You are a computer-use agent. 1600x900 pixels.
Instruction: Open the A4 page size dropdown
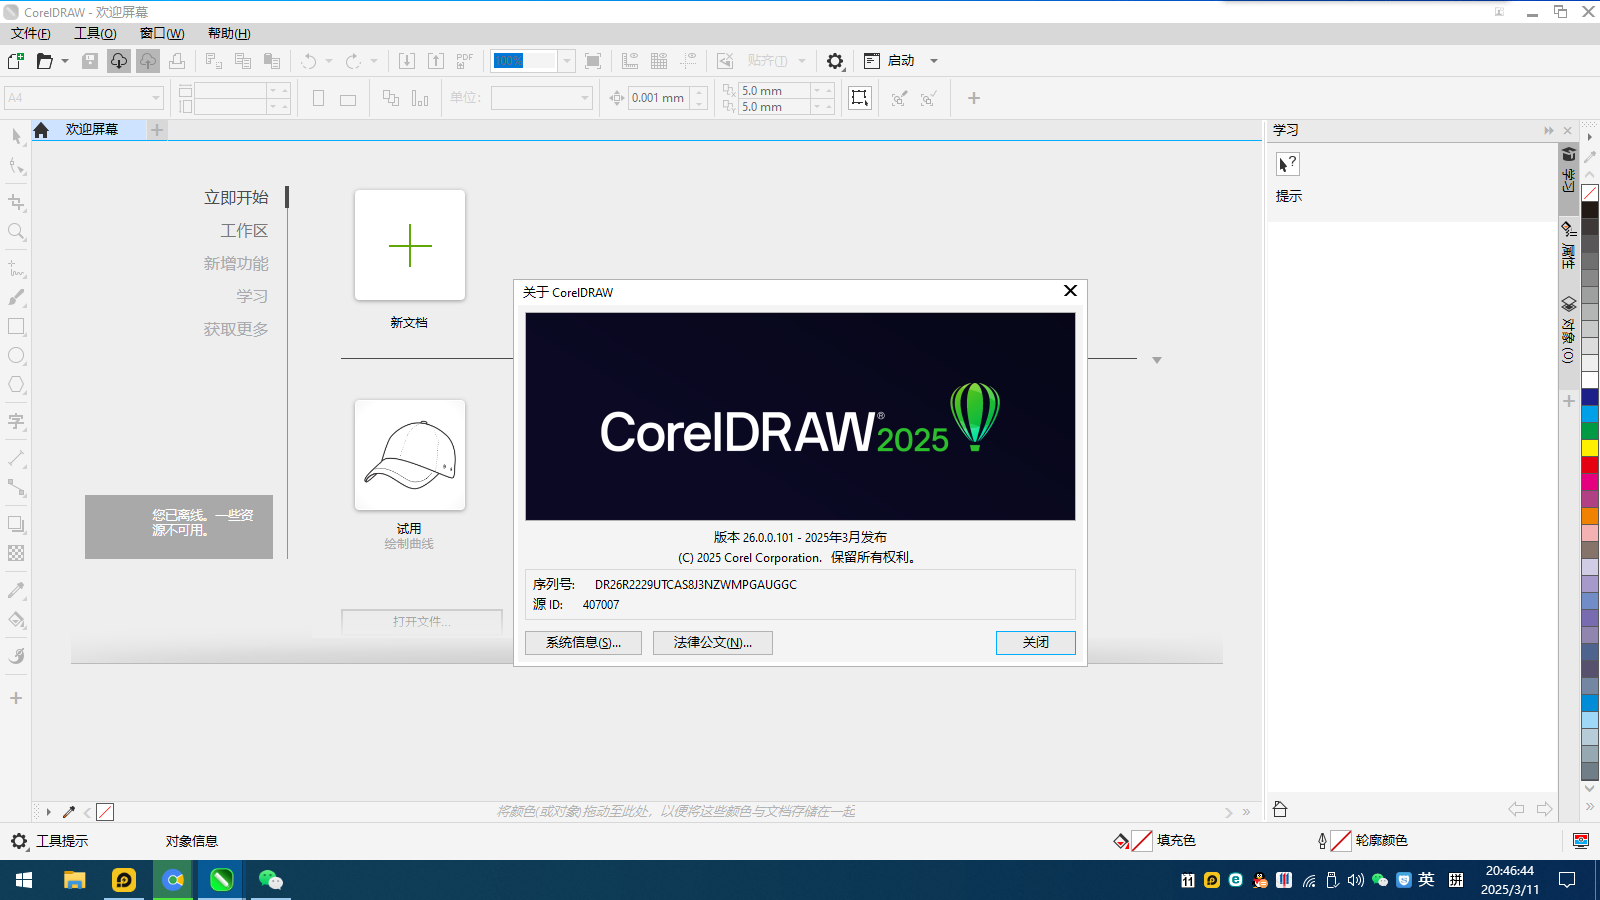tap(156, 98)
